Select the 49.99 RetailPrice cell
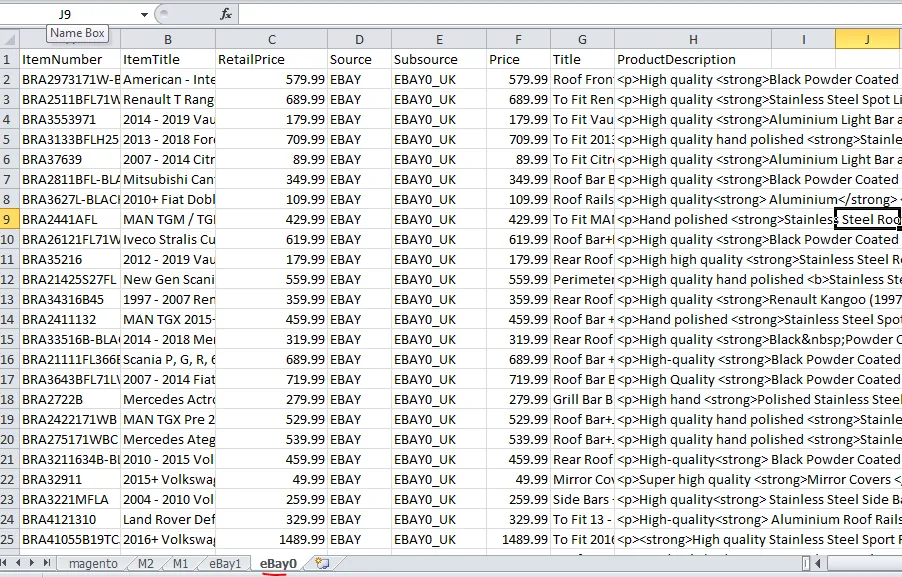 [272, 479]
